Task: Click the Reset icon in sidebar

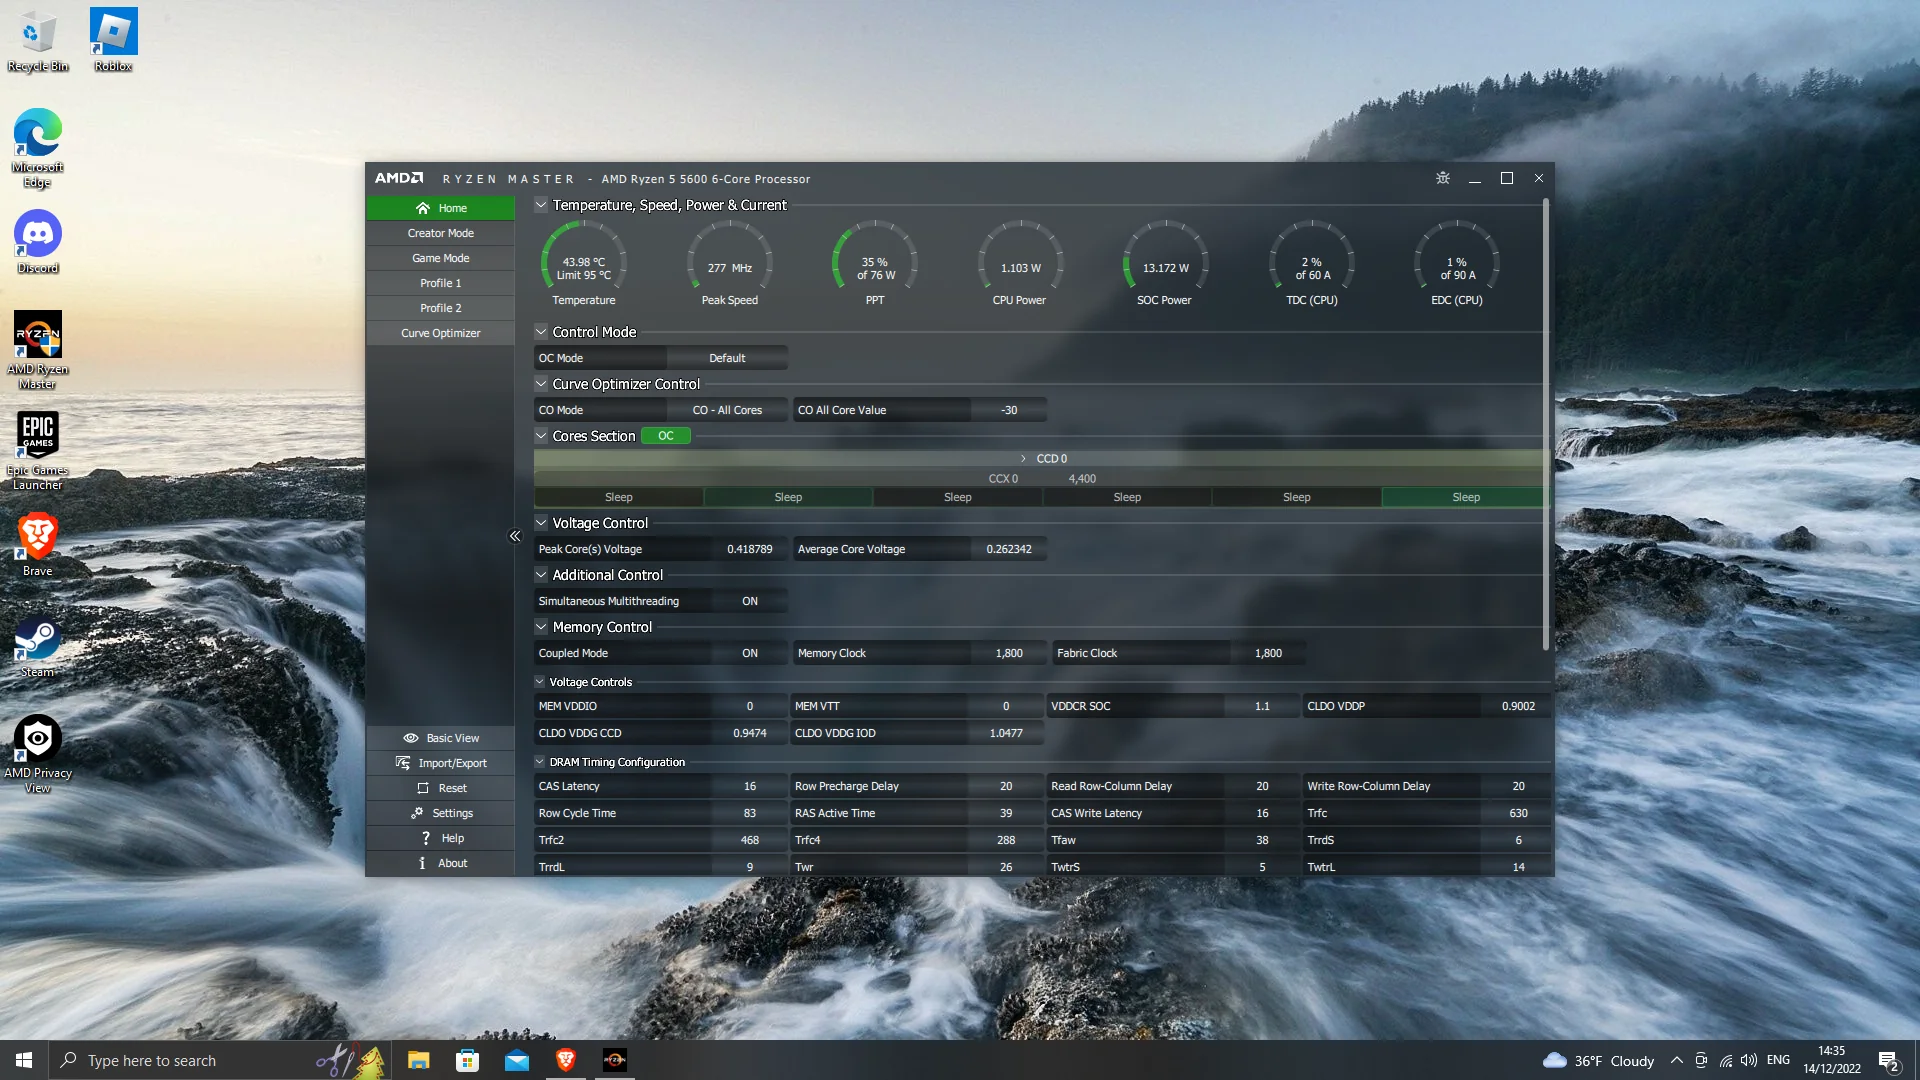Action: [423, 788]
